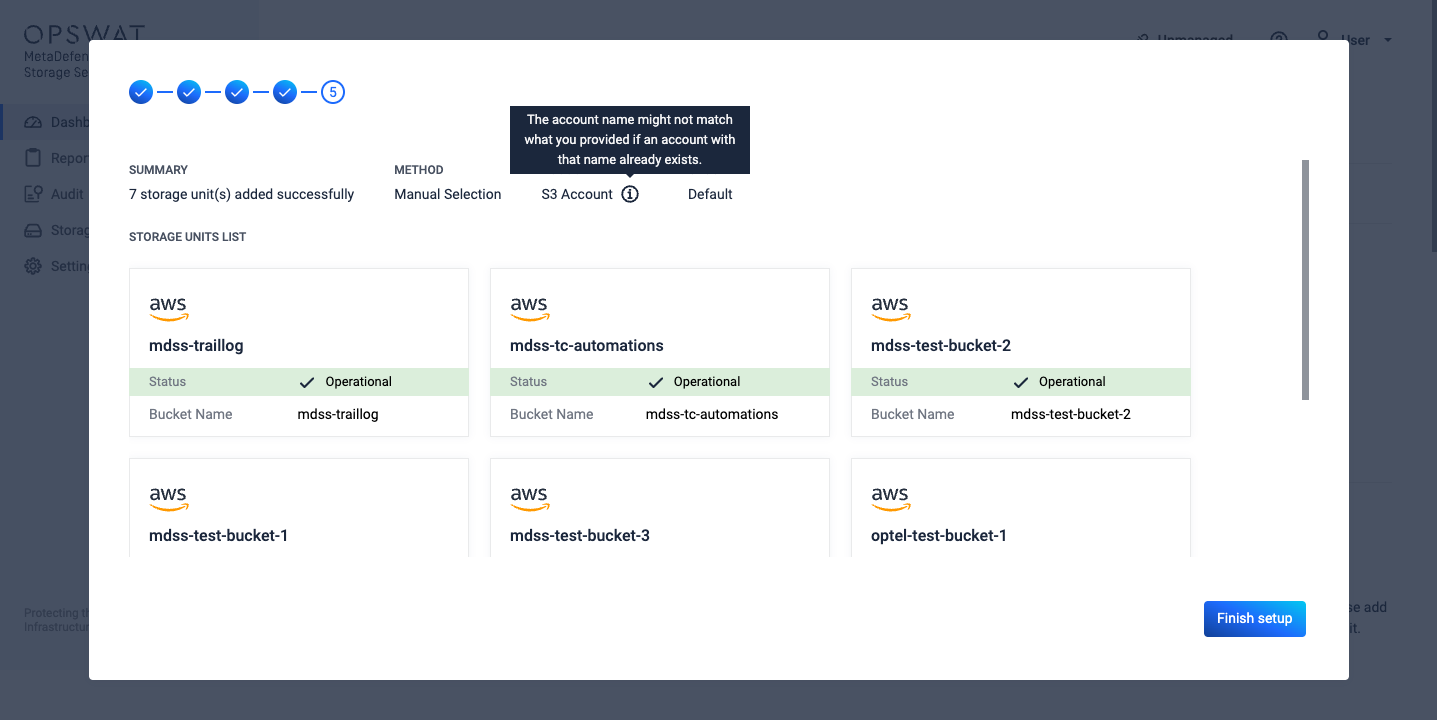Click the AWS logo on mdss-traillog card
Screen dimensions: 1437x720
point(169,309)
